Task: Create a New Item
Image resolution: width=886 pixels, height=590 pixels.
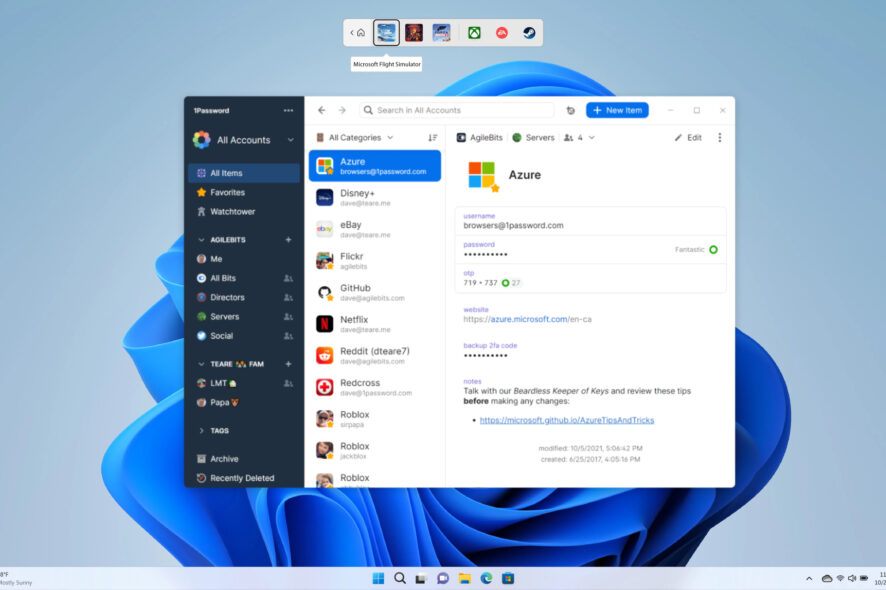Action: [x=617, y=110]
